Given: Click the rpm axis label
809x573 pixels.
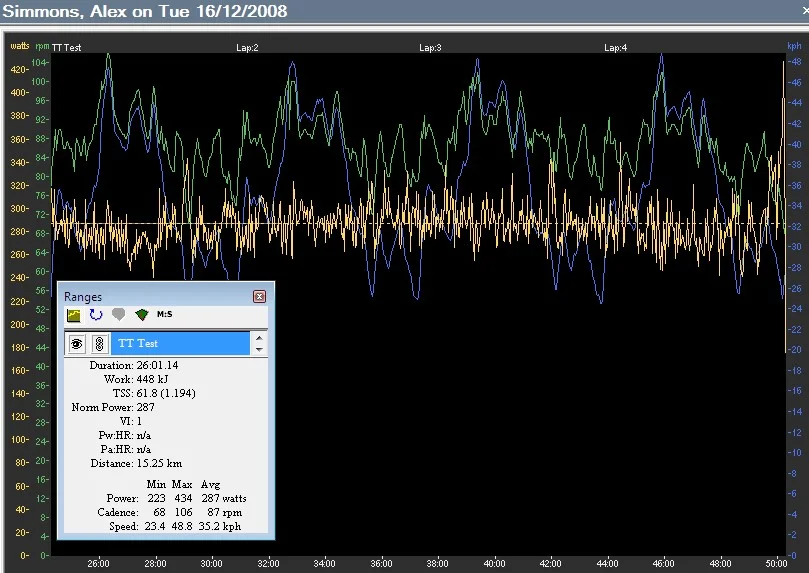Looking at the screenshot, I should tap(42, 46).
